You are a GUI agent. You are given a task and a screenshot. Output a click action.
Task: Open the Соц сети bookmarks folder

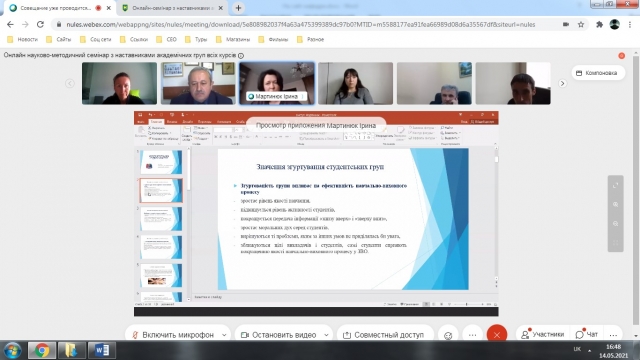[96, 40]
